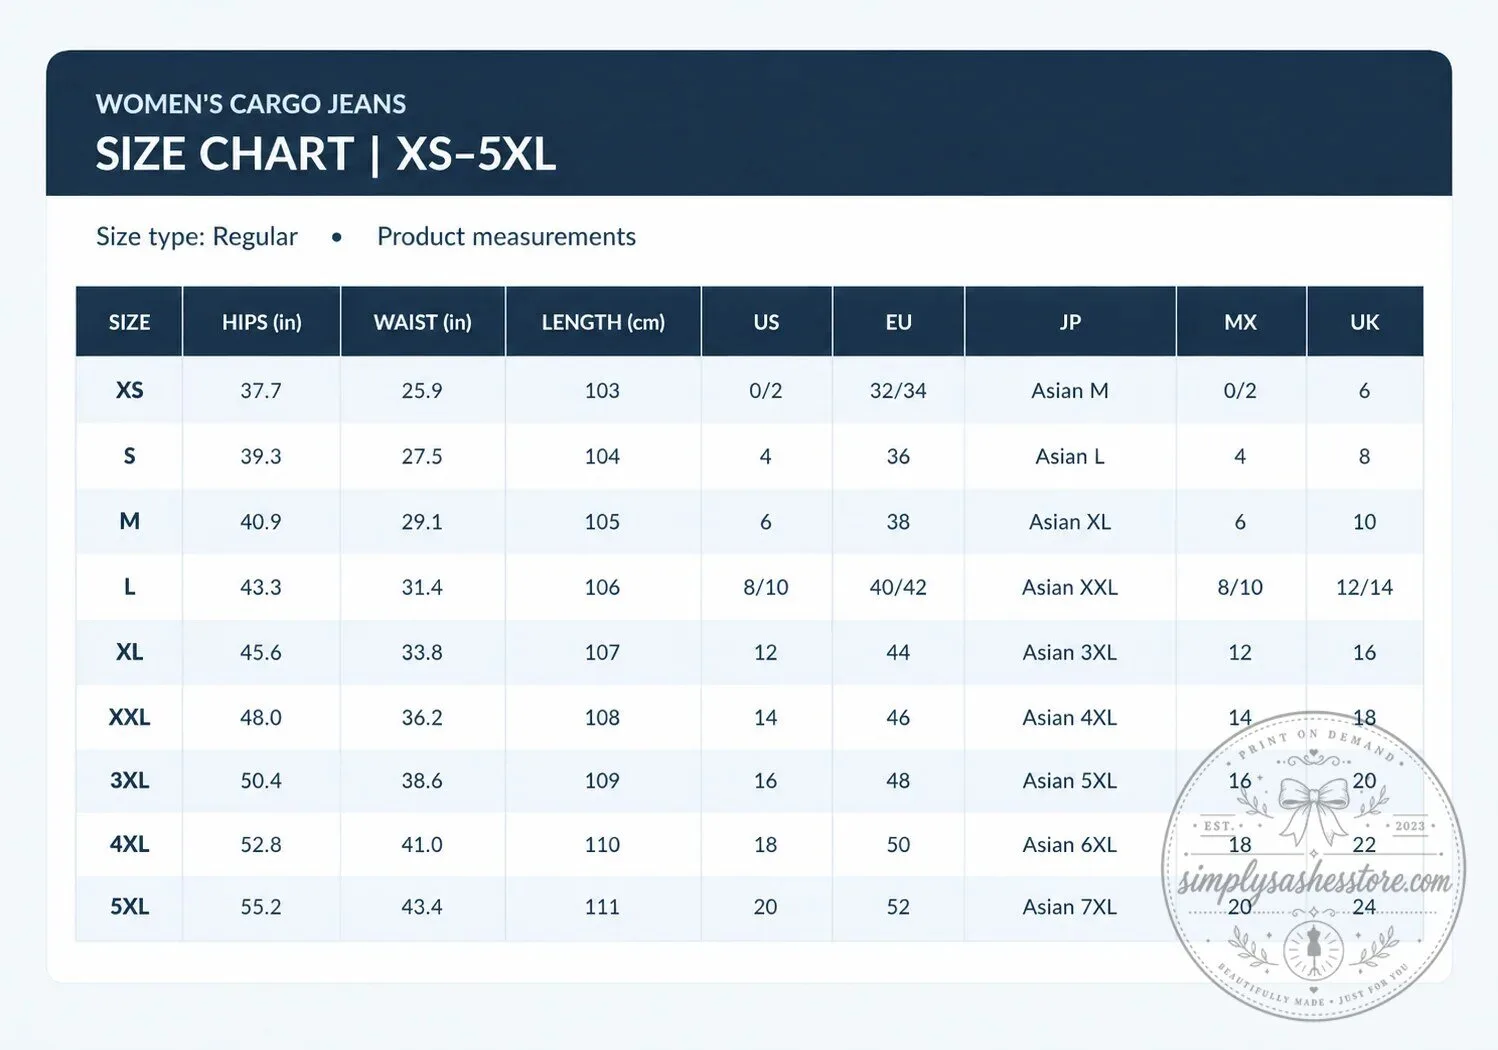Click the "WAIST (in)" column header

click(x=423, y=322)
